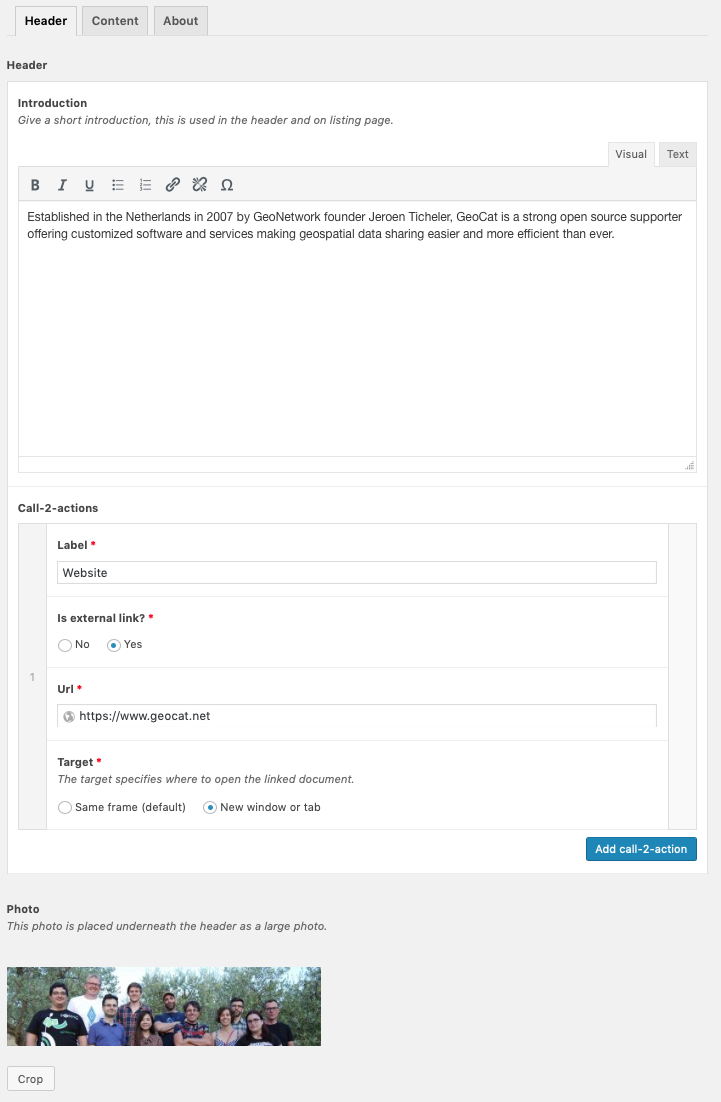
Task: Remove link with the unlink icon
Action: point(199,185)
